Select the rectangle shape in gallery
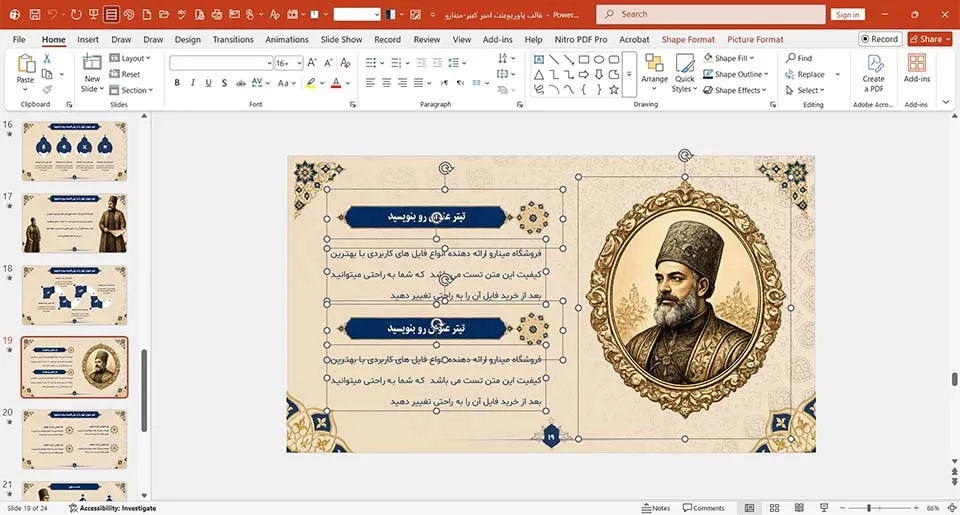960x515 pixels. pyautogui.click(x=584, y=59)
